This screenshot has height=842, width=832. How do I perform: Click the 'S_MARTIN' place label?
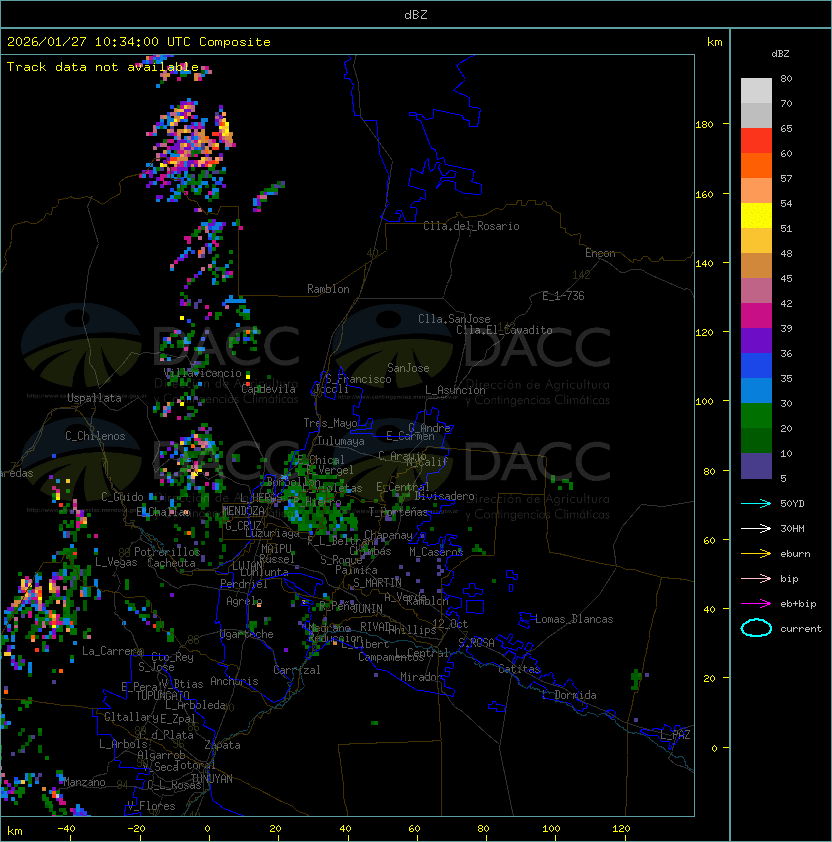pyautogui.click(x=377, y=583)
